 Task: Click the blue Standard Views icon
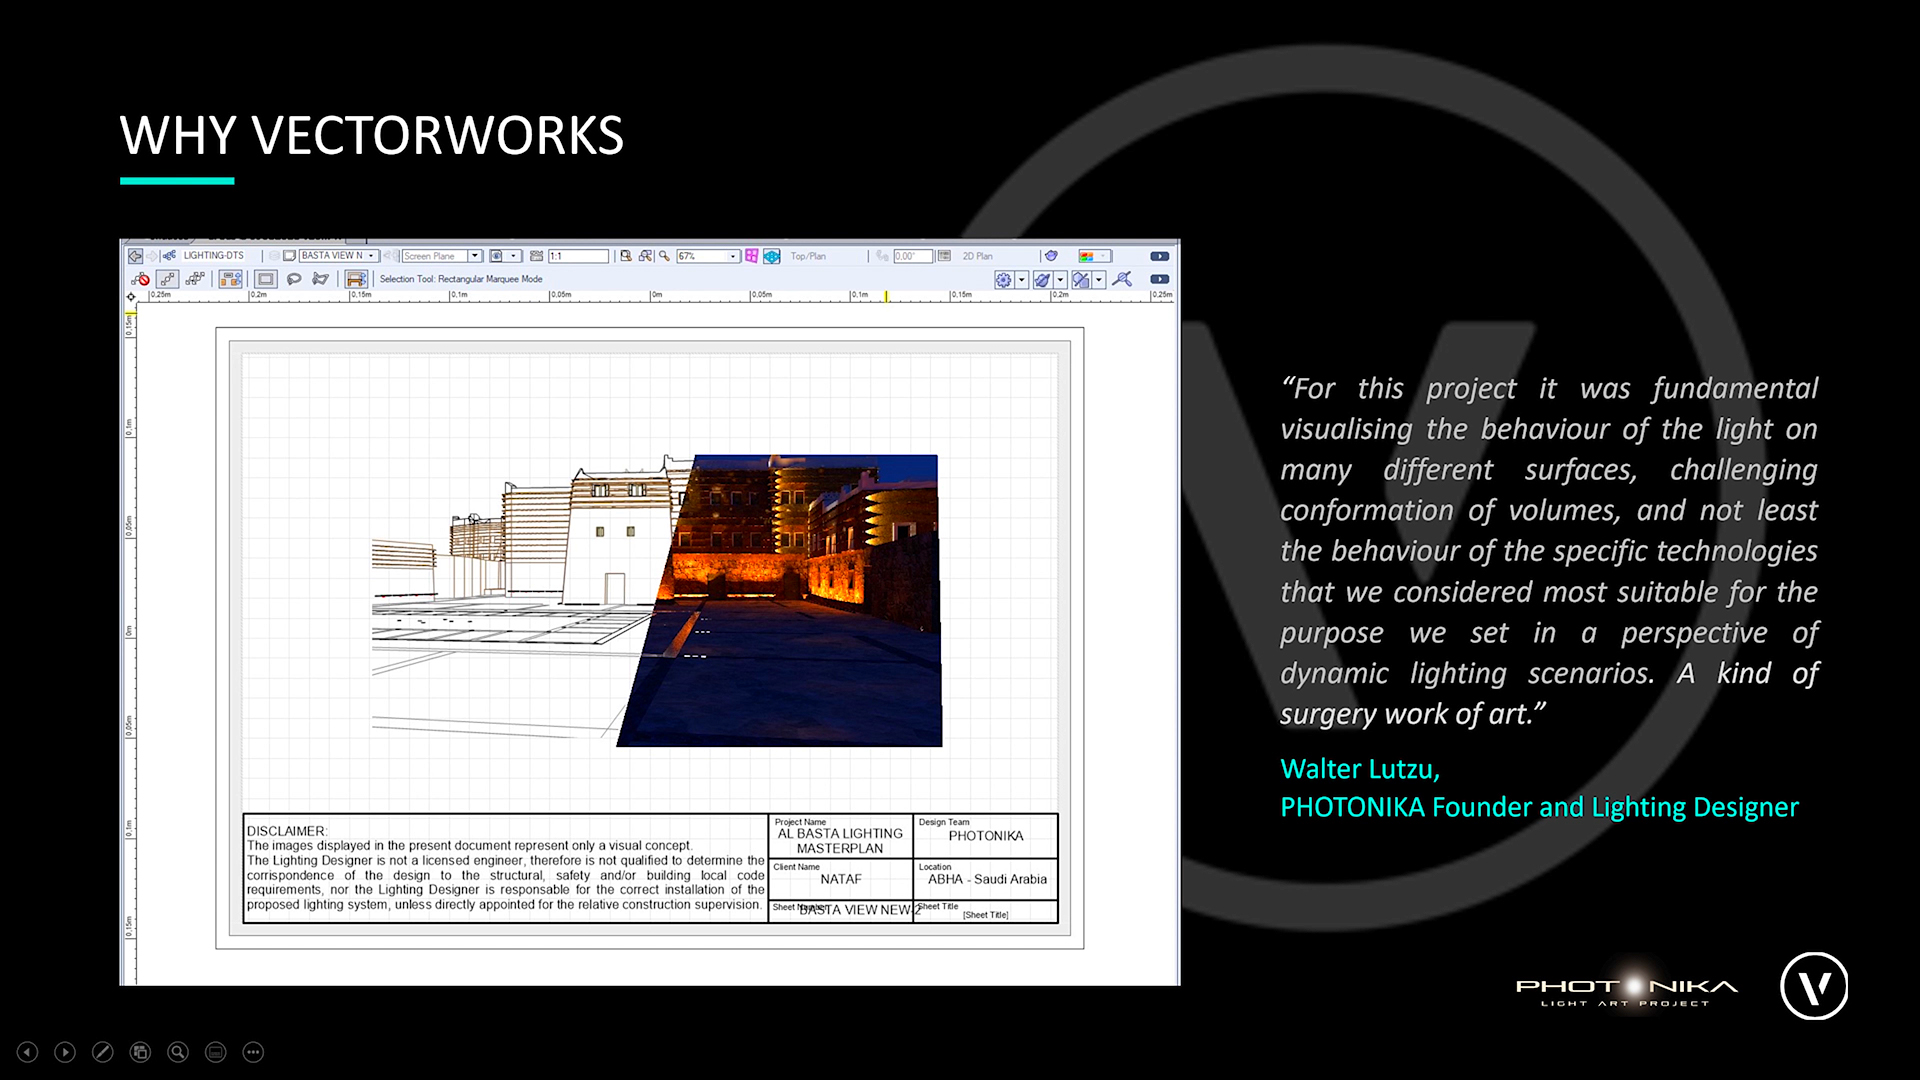tap(772, 256)
